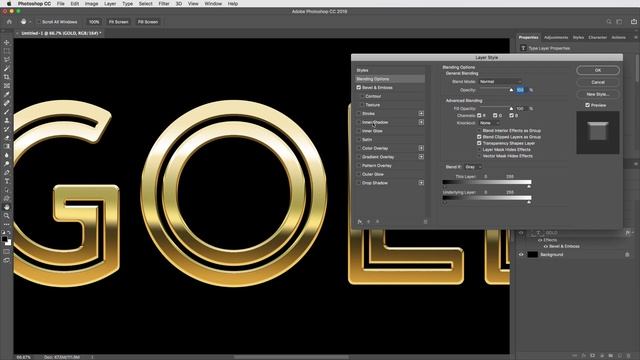Open the Blend If Gray dropdown
The height and width of the screenshot is (360, 640).
473,167
